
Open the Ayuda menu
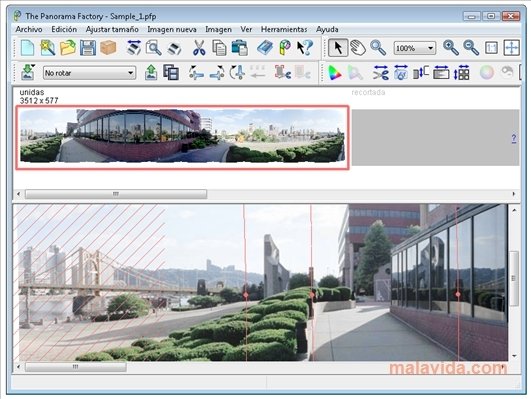click(x=327, y=29)
